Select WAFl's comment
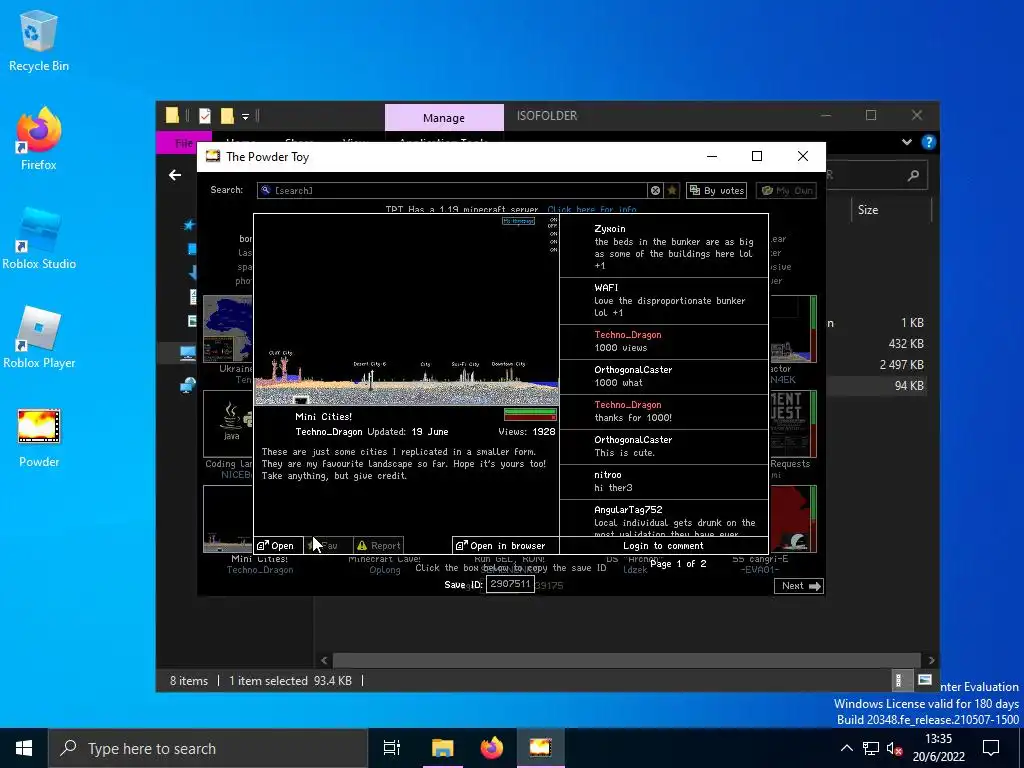Viewport: 1024px width, 768px height. pos(664,300)
